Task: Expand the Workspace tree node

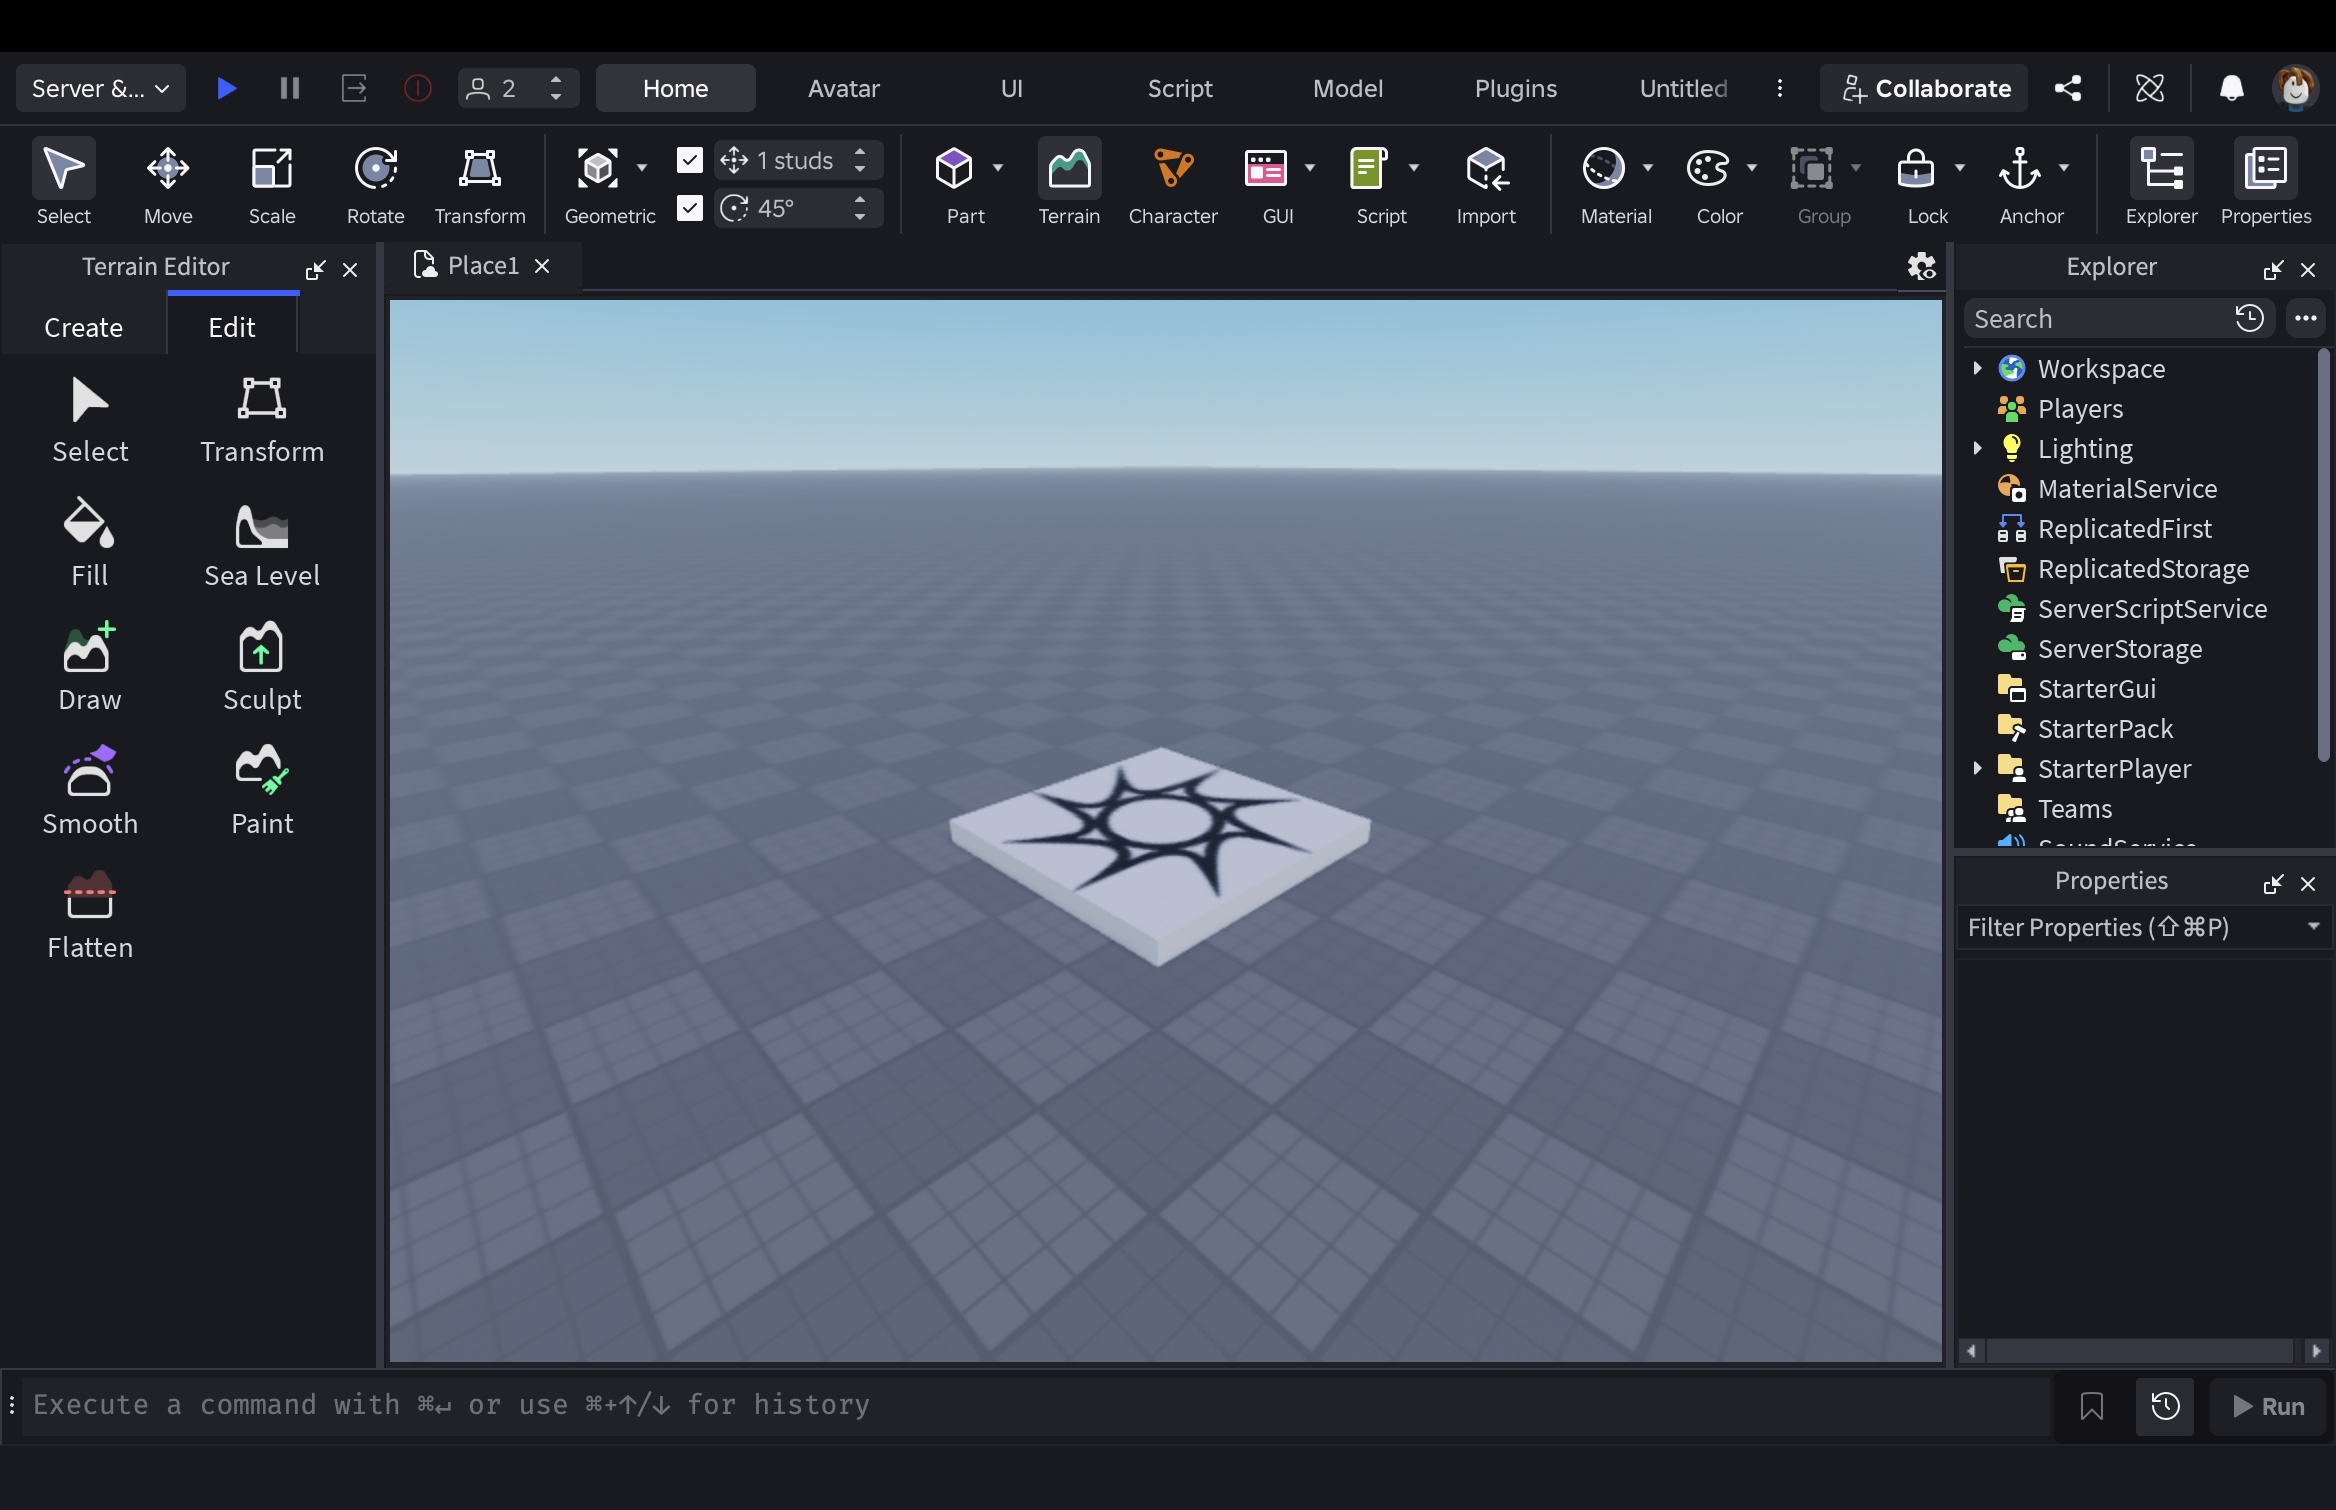Action: tap(1977, 368)
